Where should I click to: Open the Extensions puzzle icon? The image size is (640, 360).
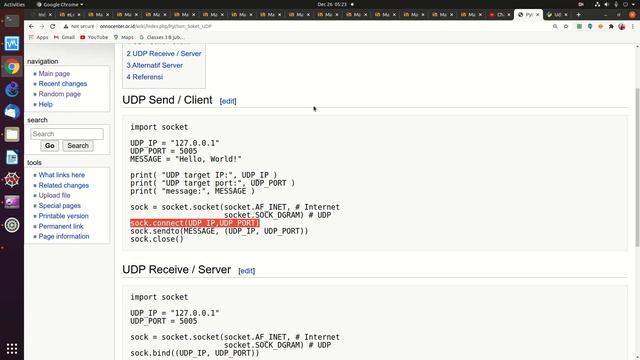point(611,26)
